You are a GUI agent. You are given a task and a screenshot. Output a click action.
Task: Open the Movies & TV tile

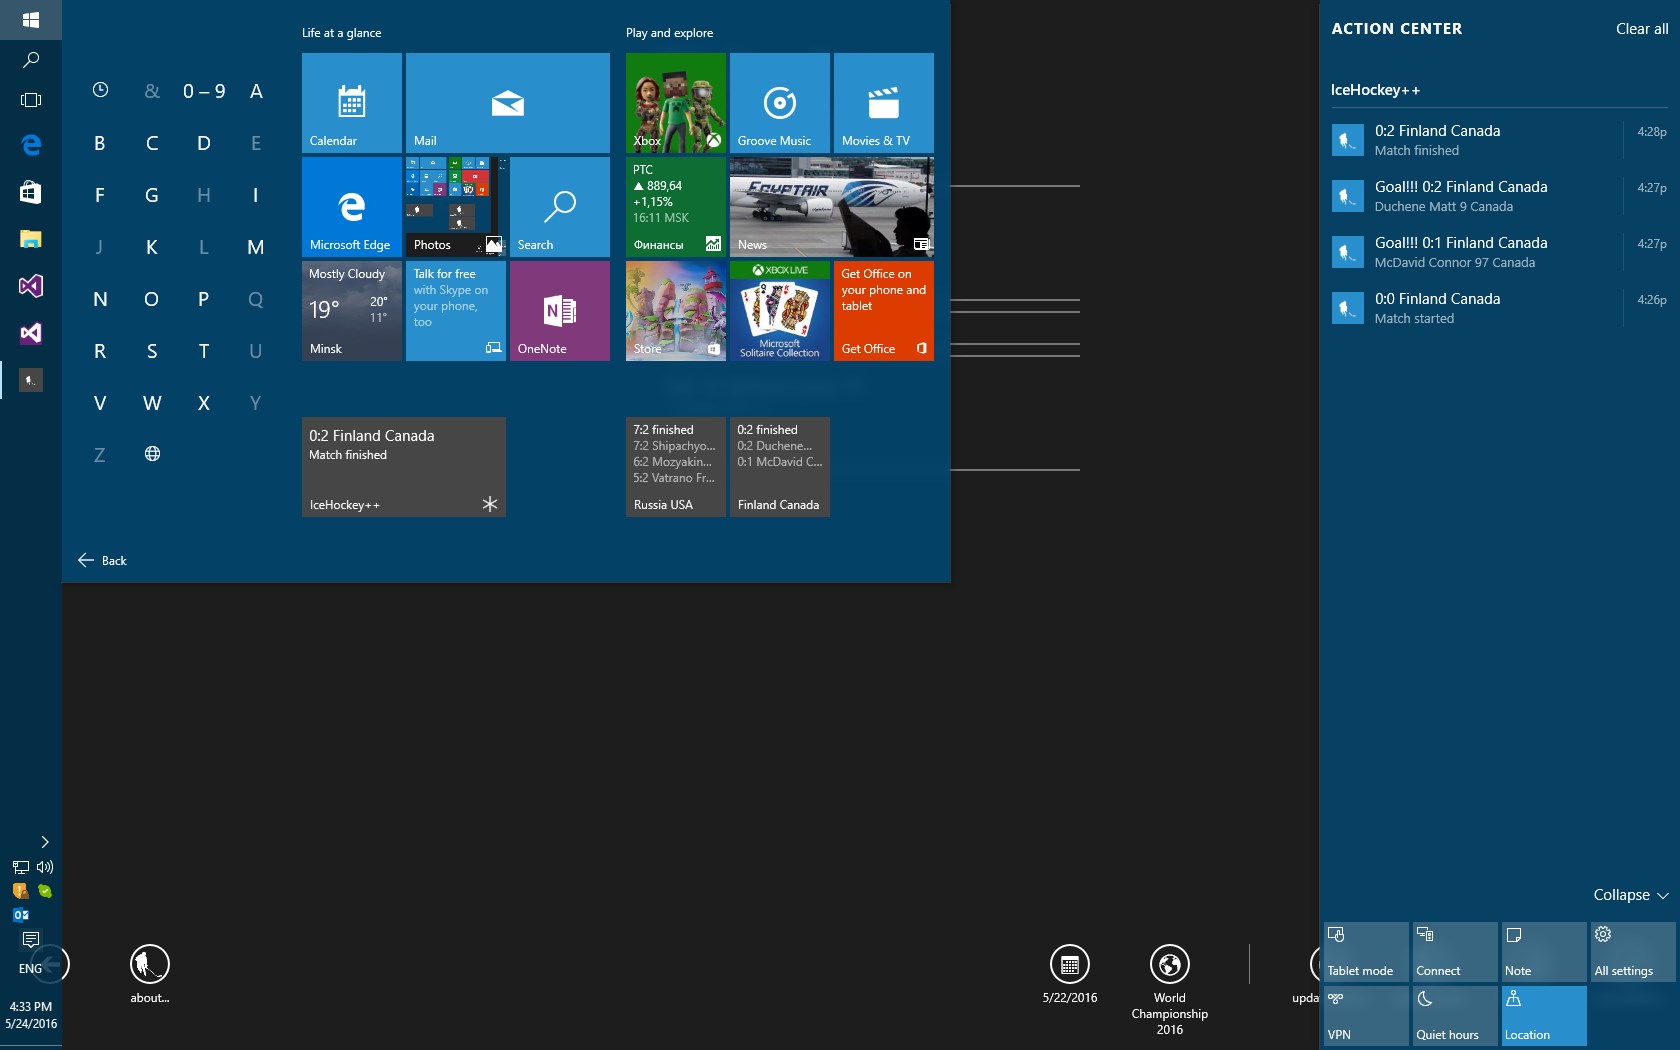(x=884, y=103)
